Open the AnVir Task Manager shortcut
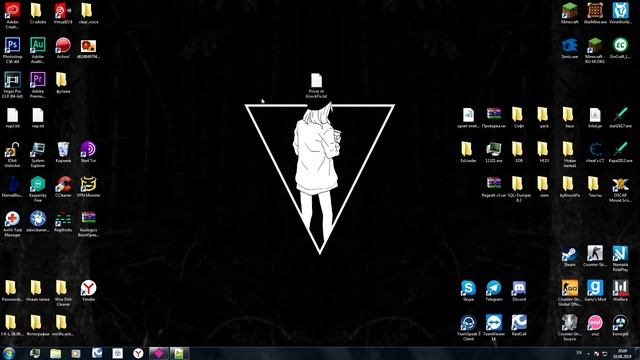 [x=12, y=223]
